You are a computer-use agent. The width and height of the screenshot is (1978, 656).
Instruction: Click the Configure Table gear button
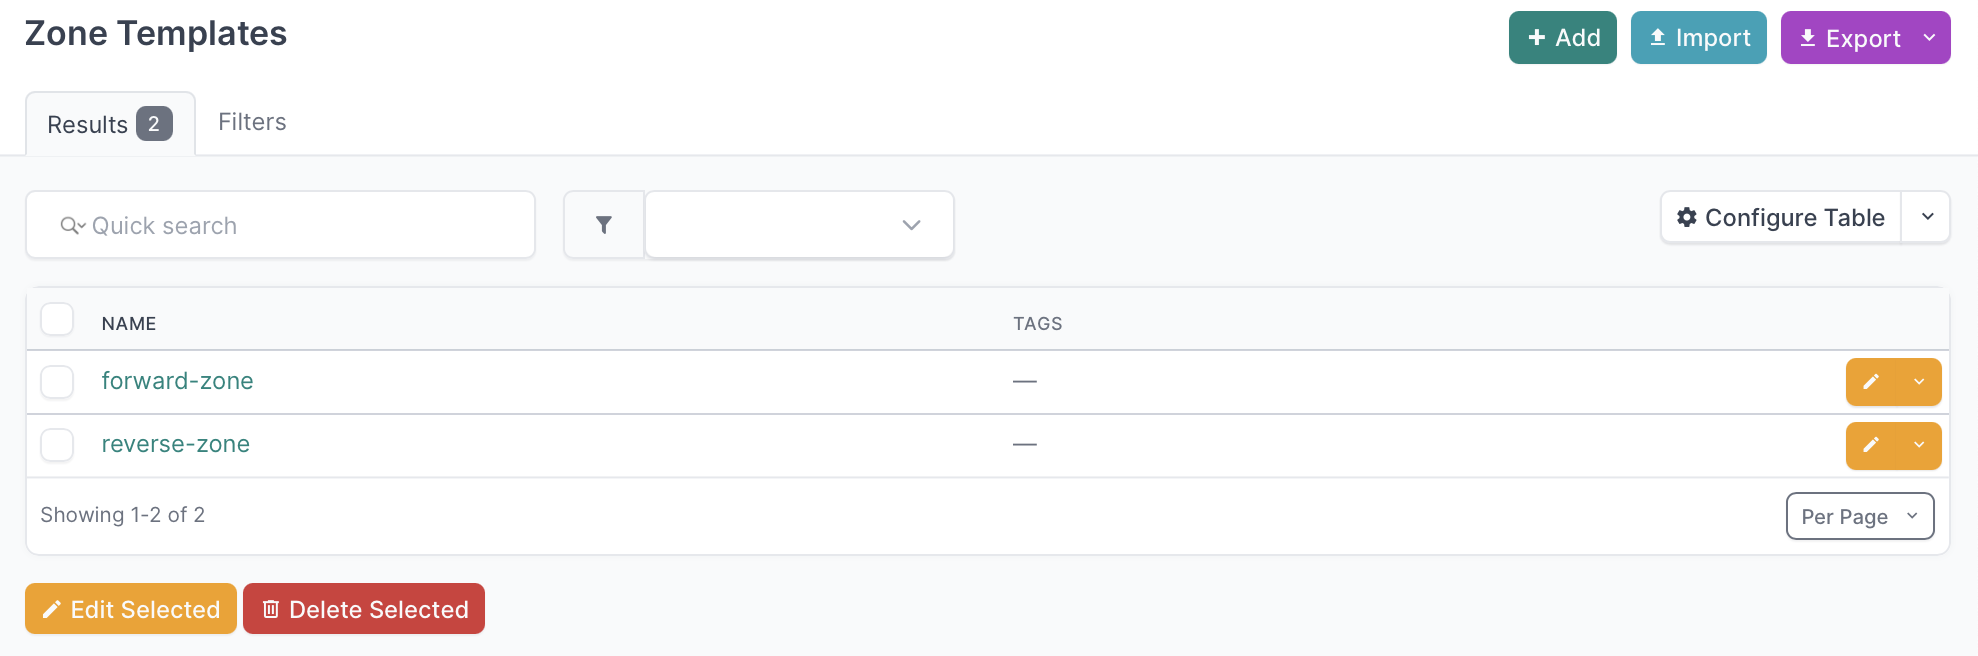coord(1781,218)
